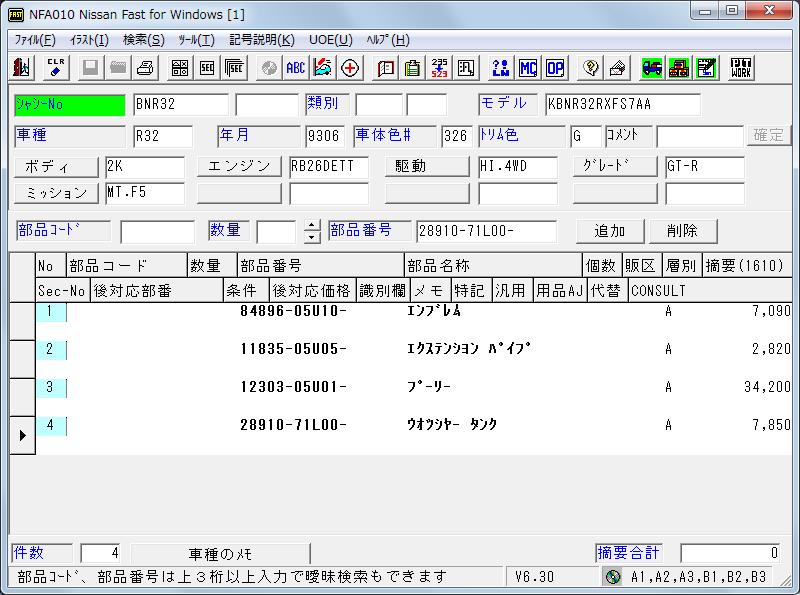The width and height of the screenshot is (800, 595).
Task: Open the ファイル(F) menu
Action: point(35,40)
